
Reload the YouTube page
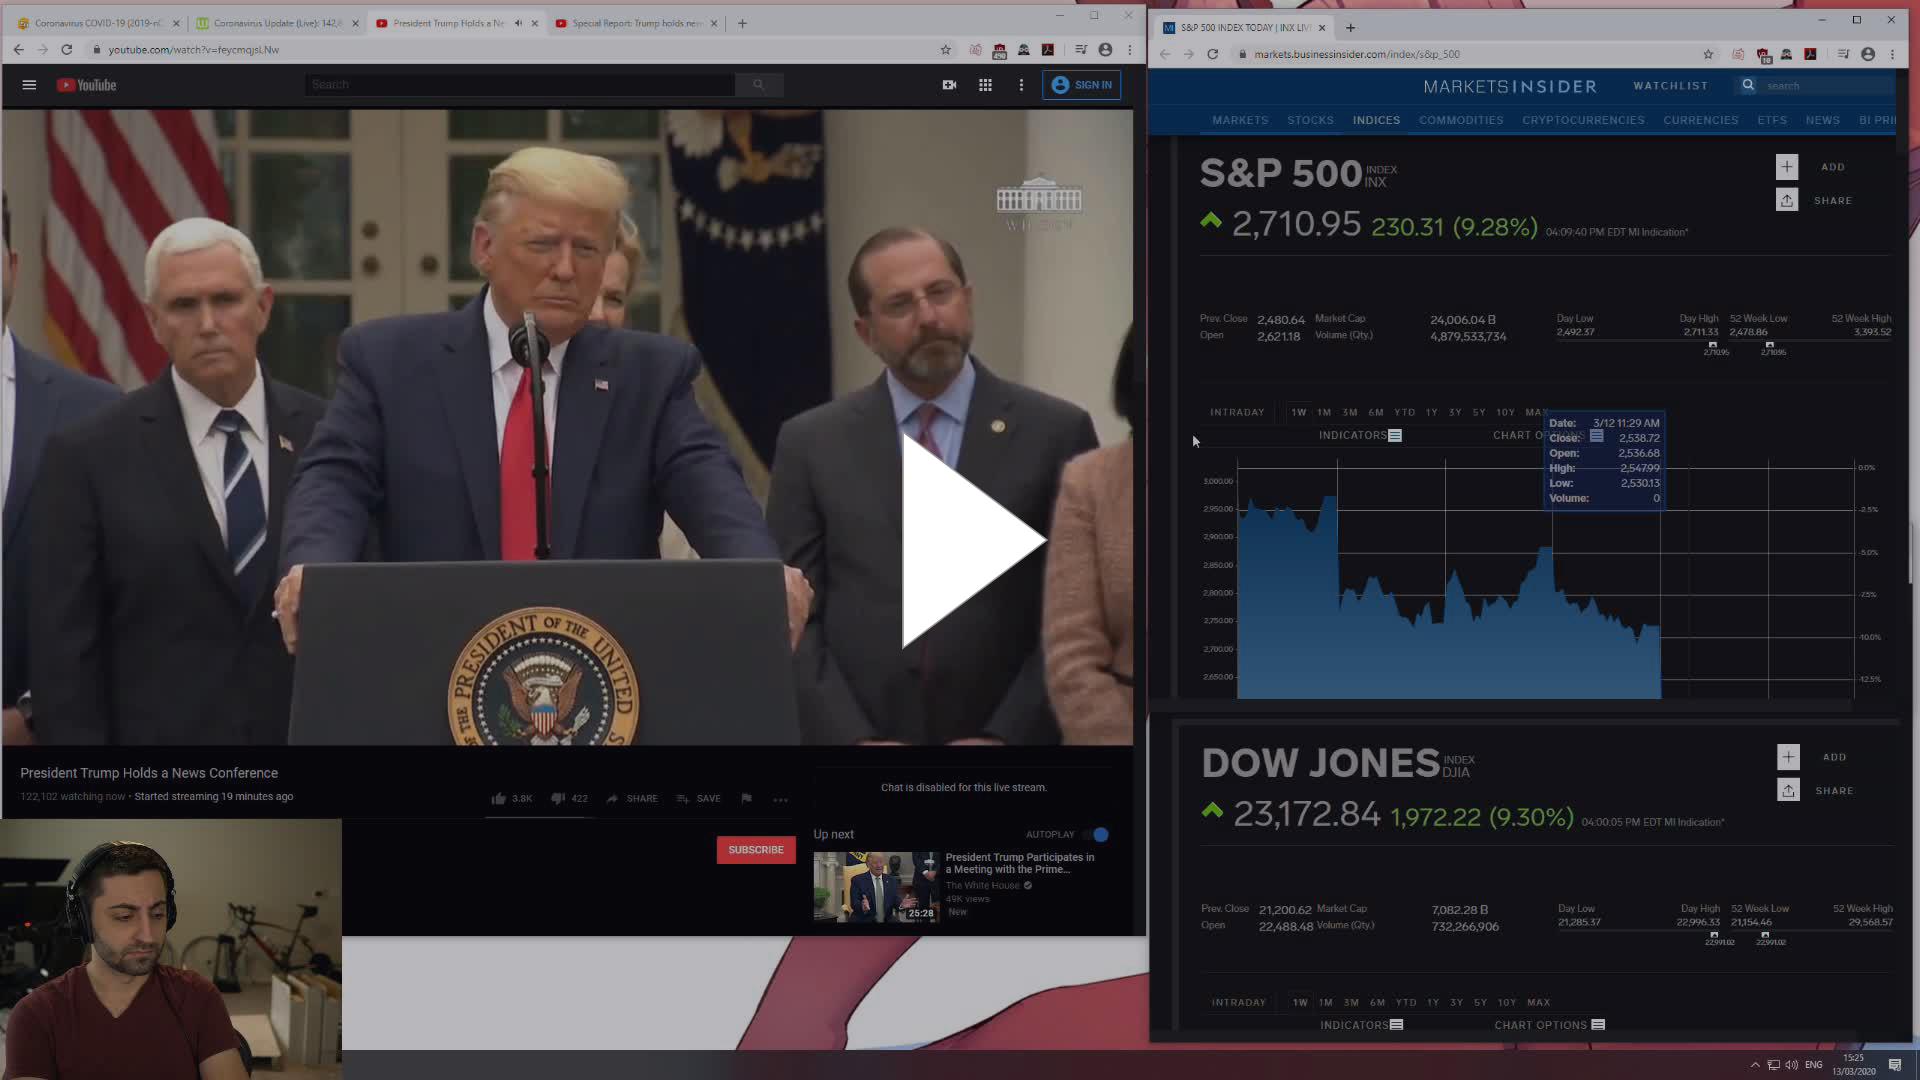[66, 50]
